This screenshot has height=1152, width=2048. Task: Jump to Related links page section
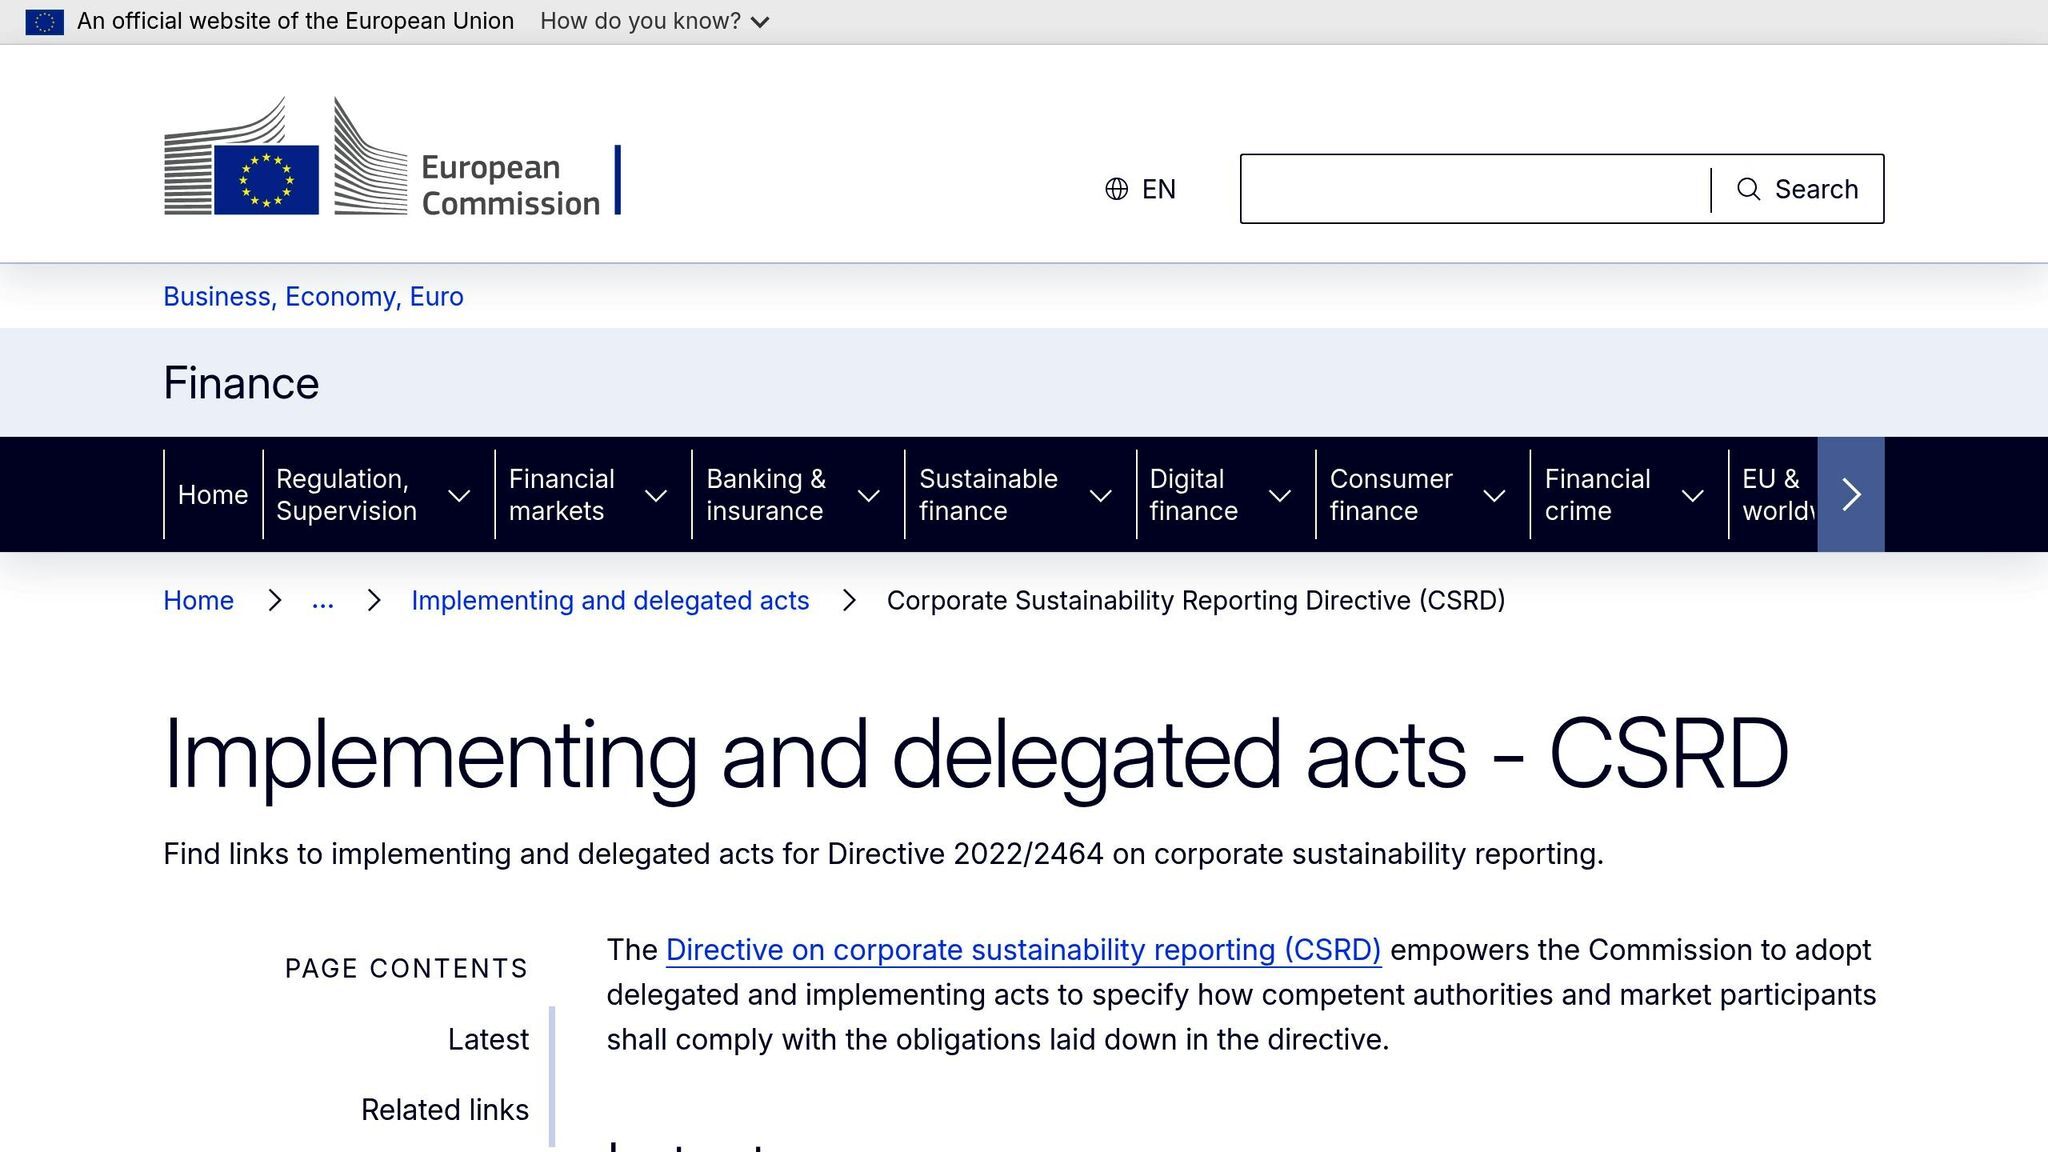coord(444,1110)
